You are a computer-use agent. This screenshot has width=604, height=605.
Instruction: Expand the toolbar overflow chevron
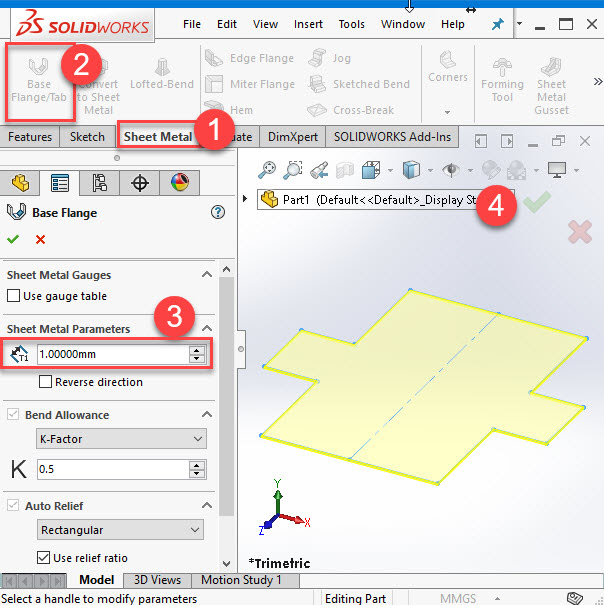[x=598, y=81]
